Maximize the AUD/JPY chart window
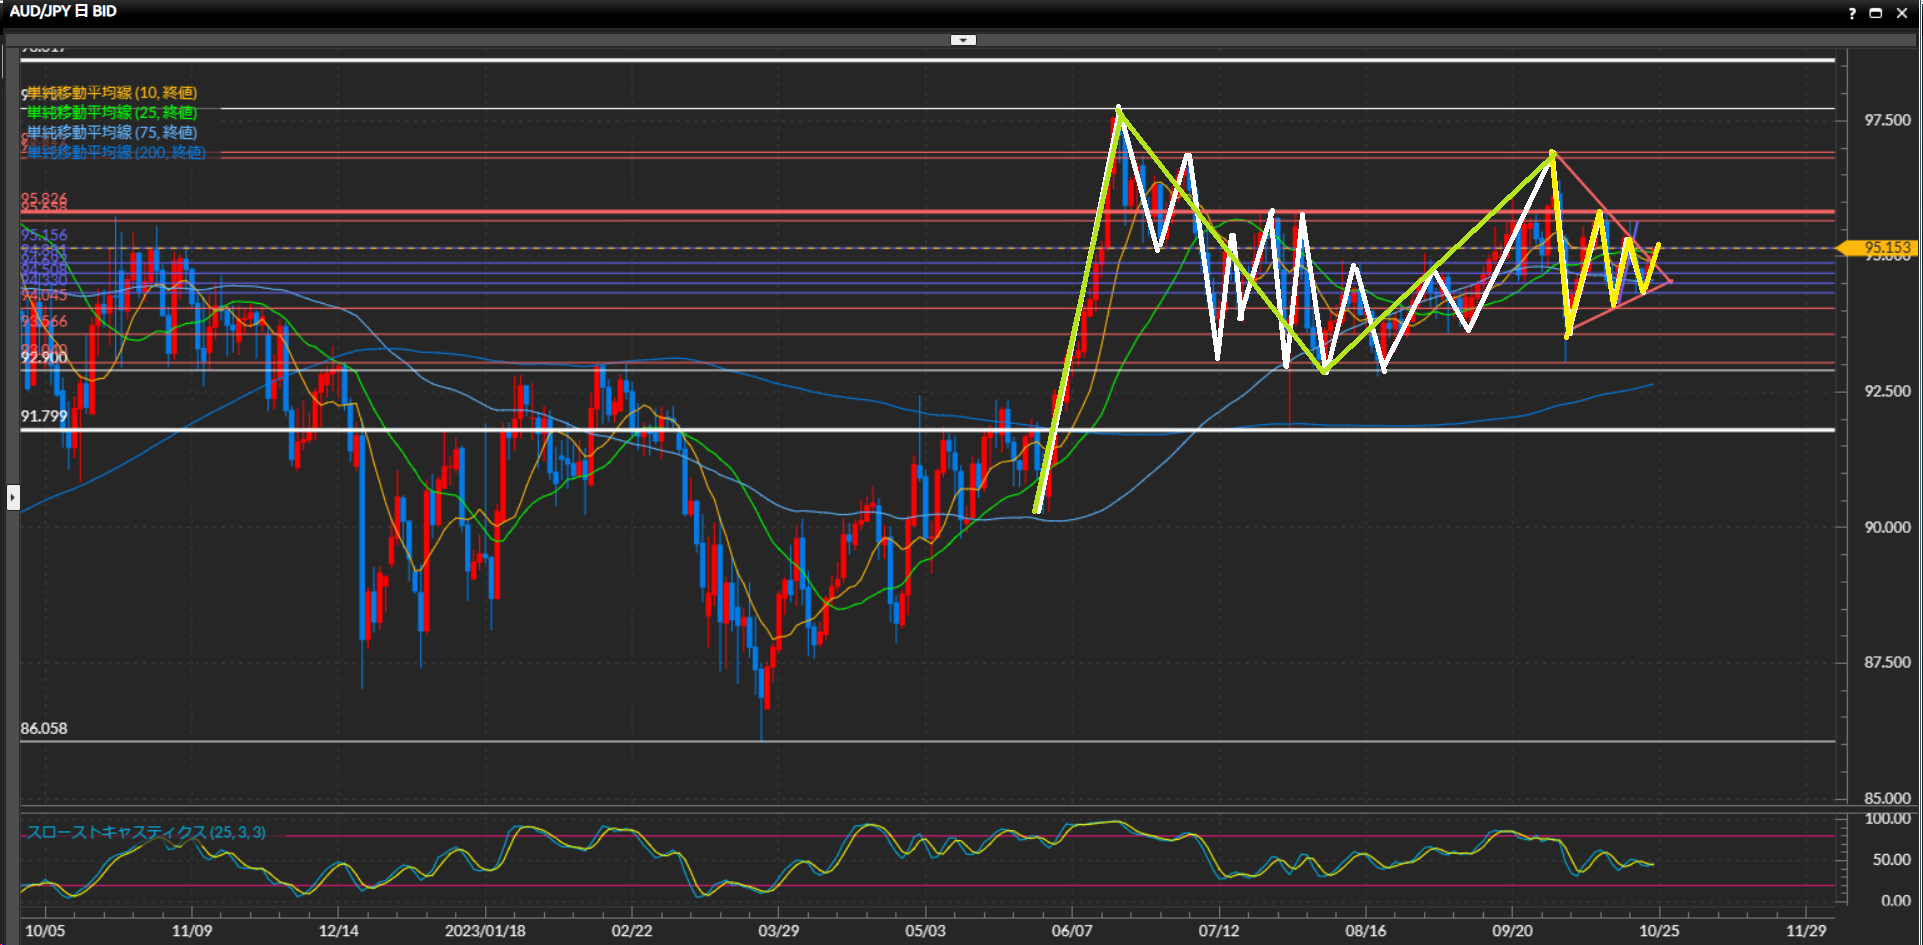Image resolution: width=1923 pixels, height=945 pixels. (x=1876, y=13)
